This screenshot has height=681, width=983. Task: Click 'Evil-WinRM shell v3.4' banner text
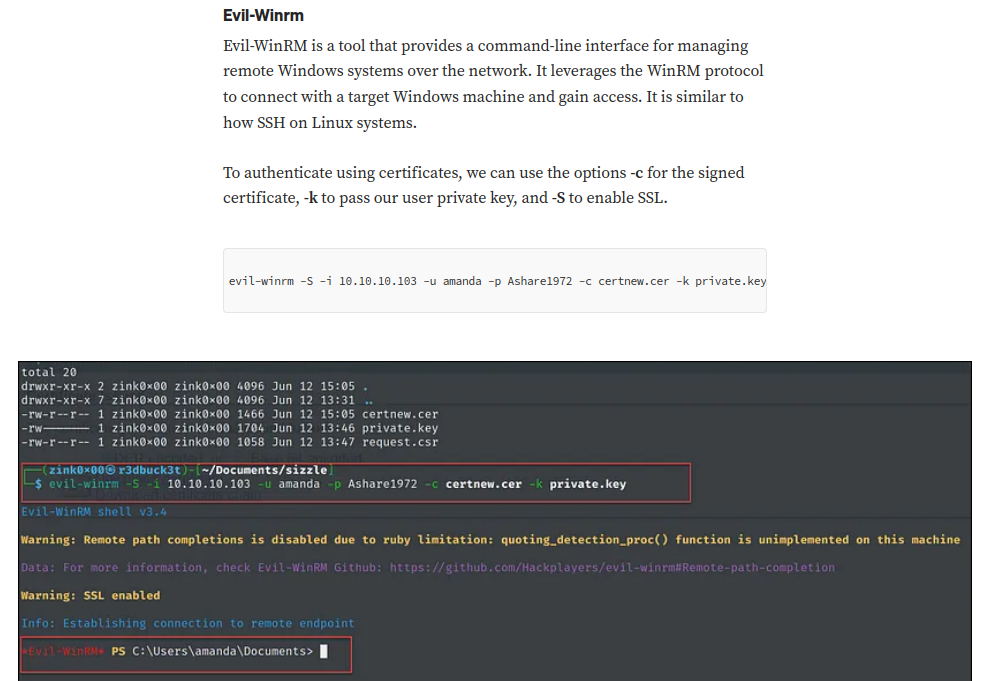(x=94, y=512)
